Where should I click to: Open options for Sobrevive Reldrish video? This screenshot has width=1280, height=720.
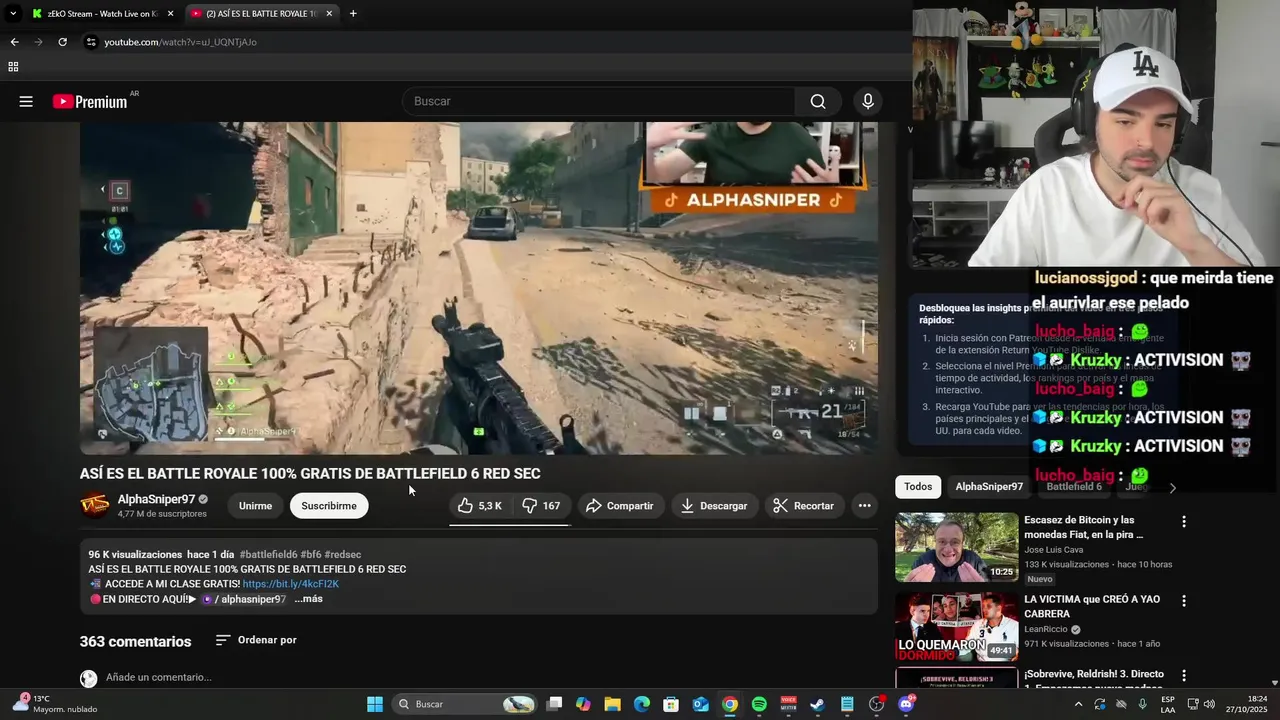click(1184, 676)
